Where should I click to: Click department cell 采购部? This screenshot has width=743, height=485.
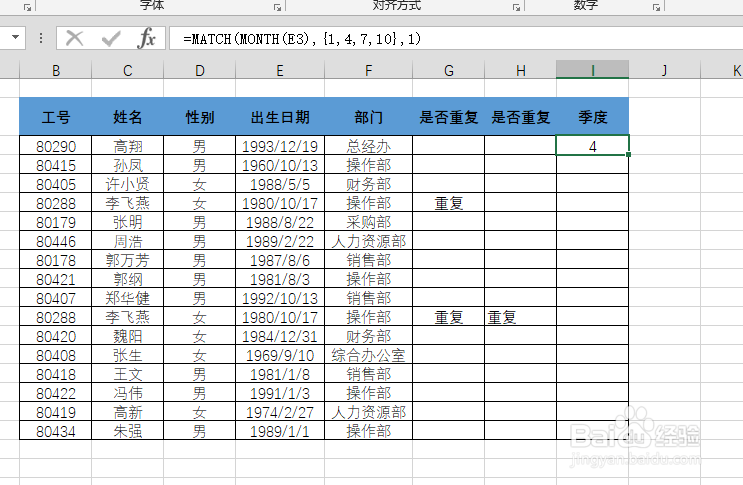369,222
